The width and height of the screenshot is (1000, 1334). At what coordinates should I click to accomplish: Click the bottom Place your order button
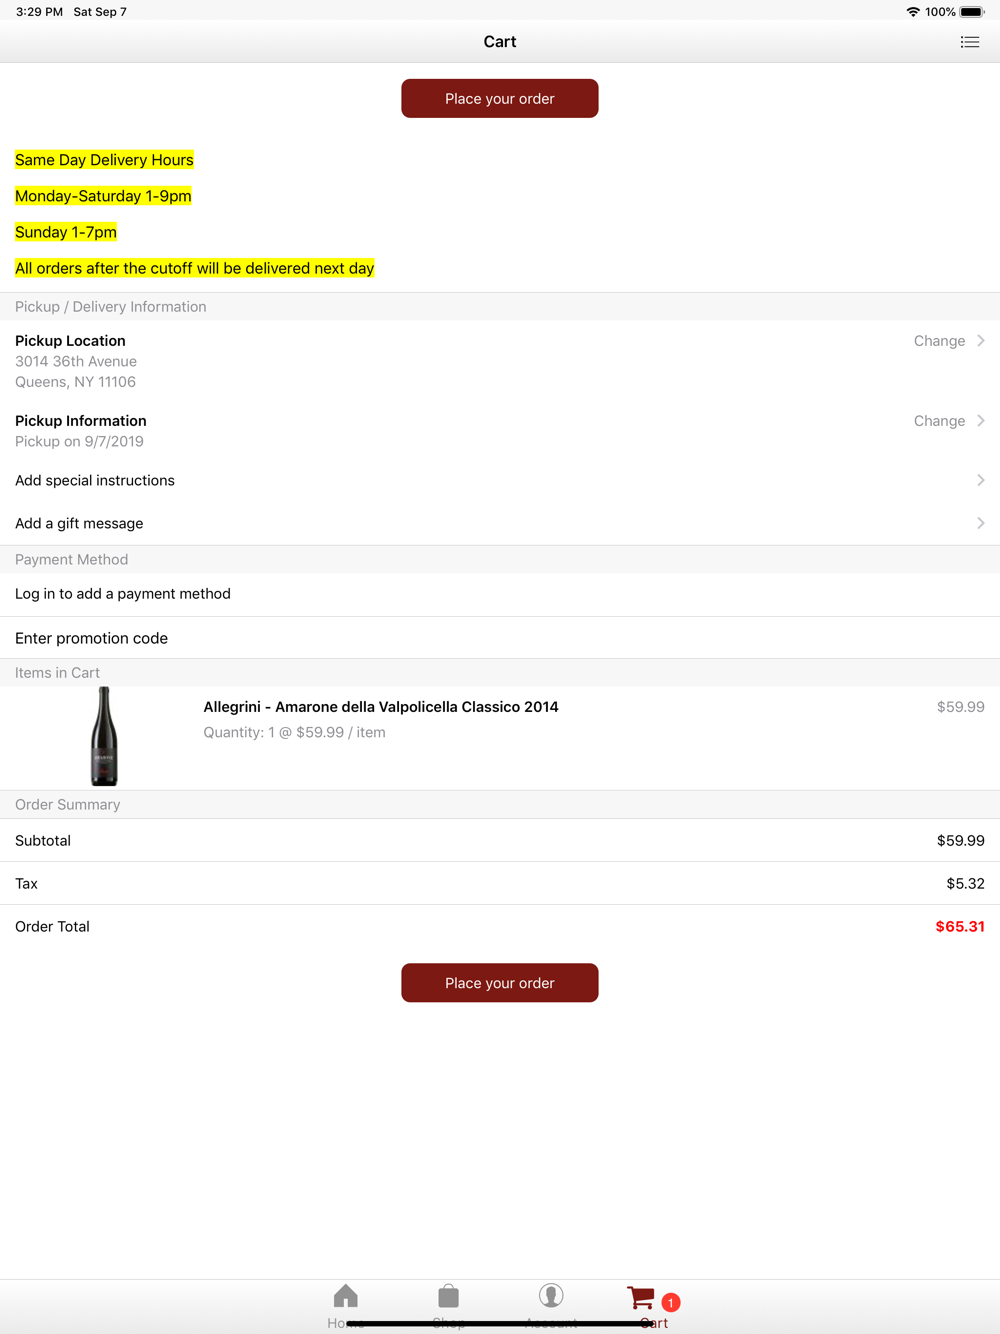click(500, 983)
